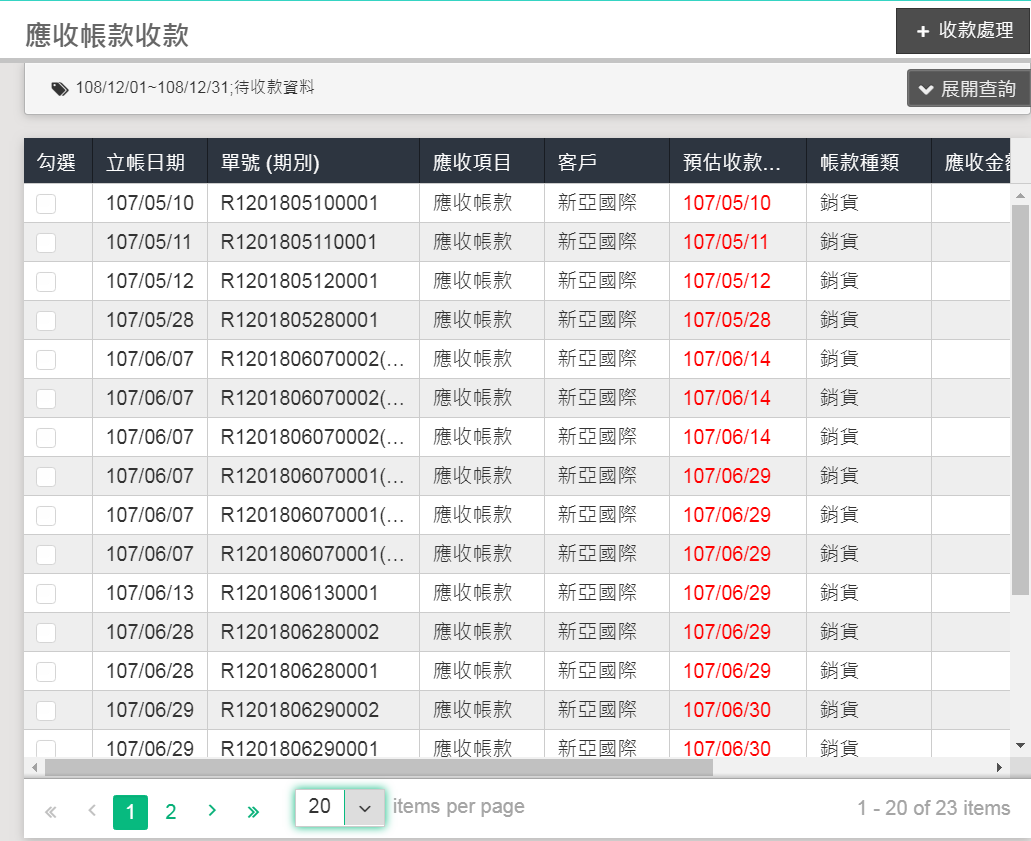Click the first page double-arrow icon
This screenshot has width=1031, height=841.
(x=51, y=811)
